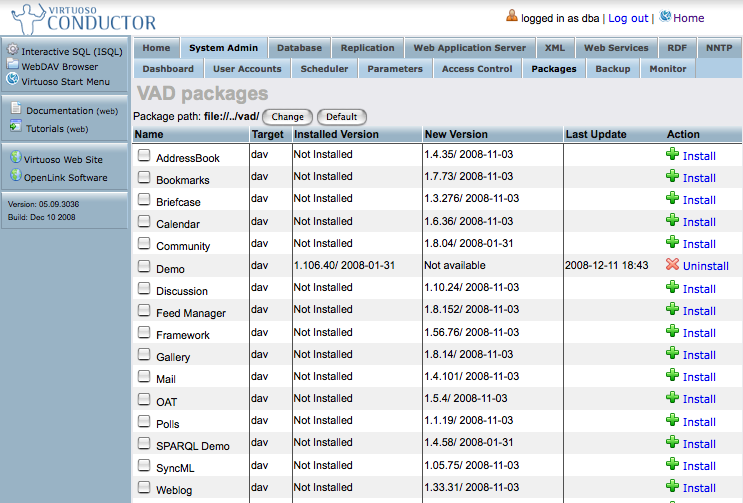
Task: Click the globe icon beside Home link
Action: [x=665, y=16]
